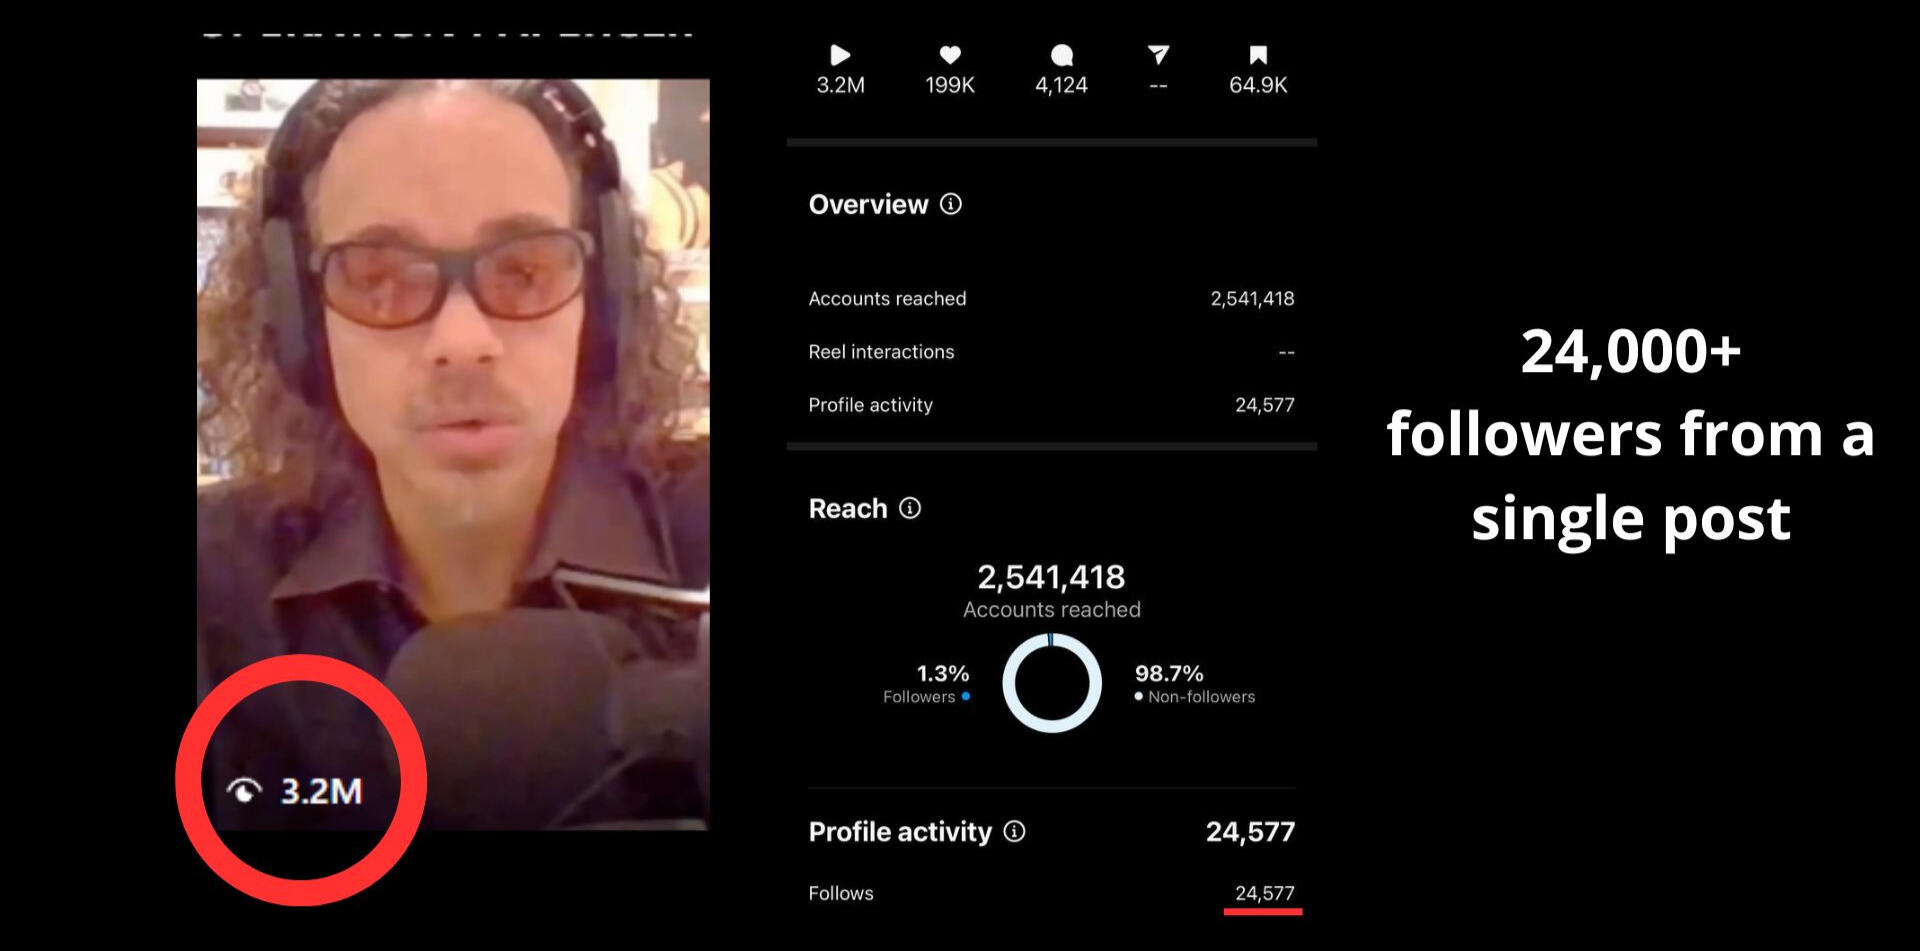
Task: Click the eye views icon on reel
Action: [244, 791]
